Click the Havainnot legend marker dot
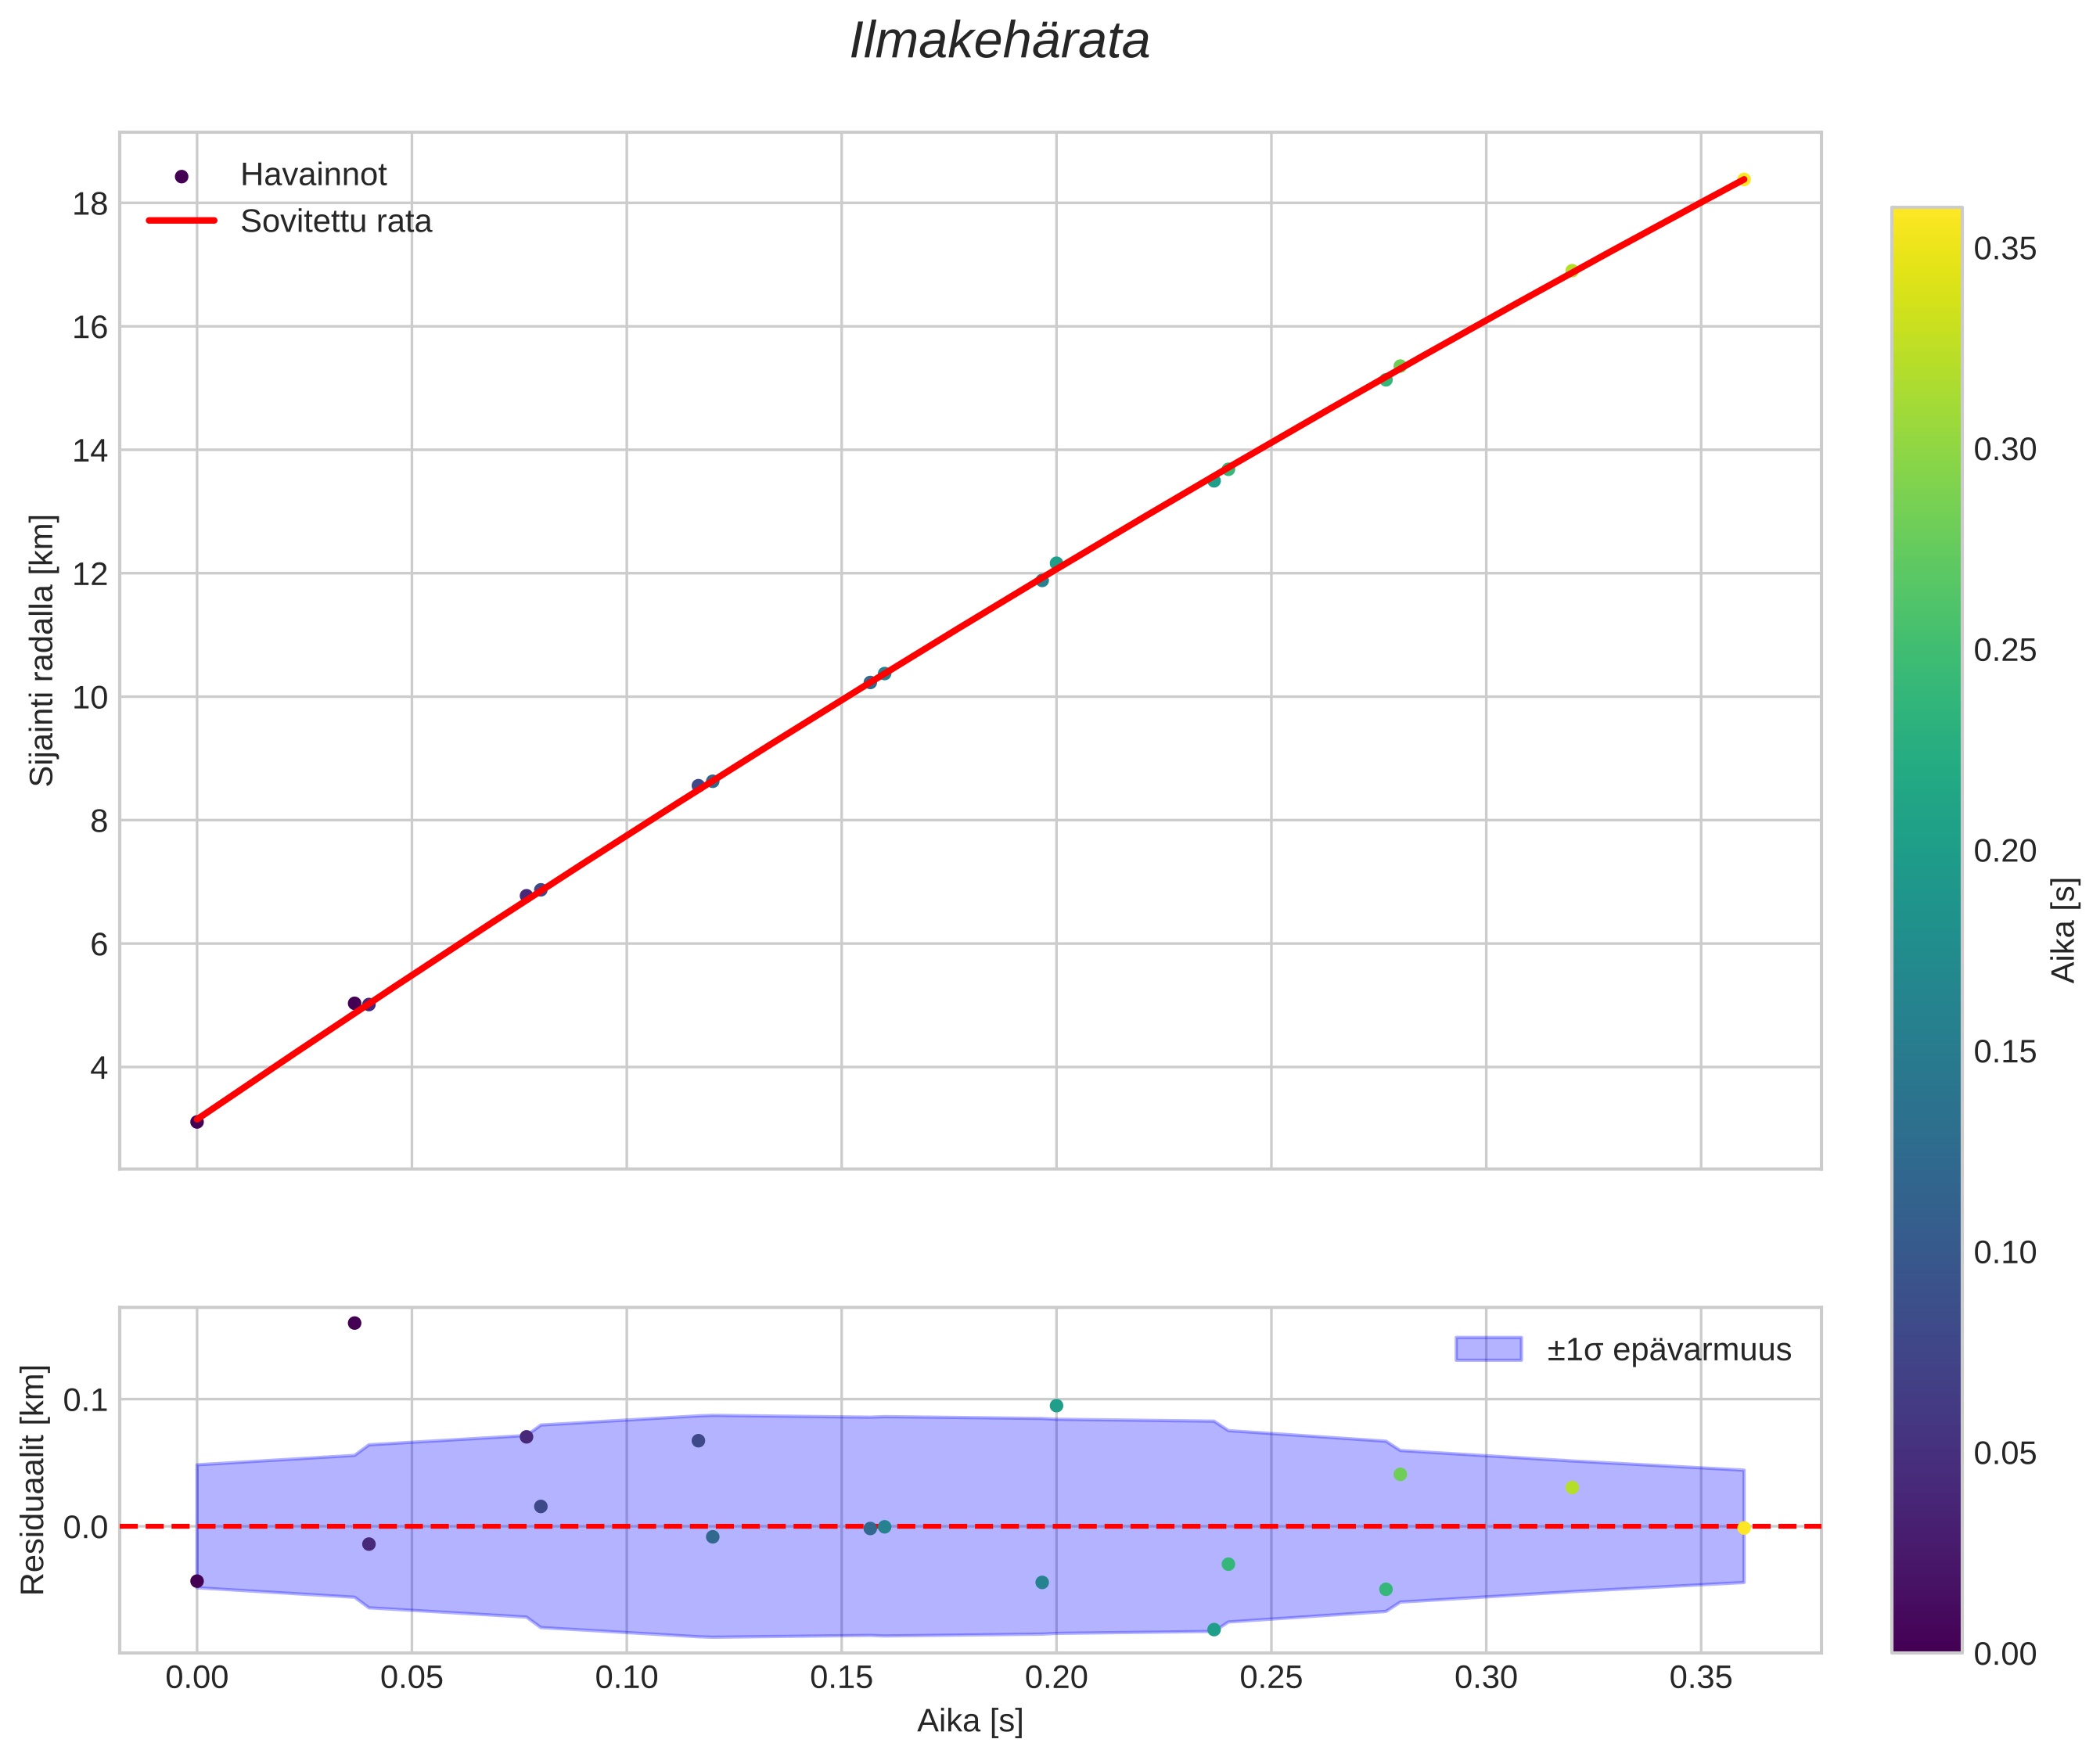The image size is (2100, 1757). tap(181, 177)
